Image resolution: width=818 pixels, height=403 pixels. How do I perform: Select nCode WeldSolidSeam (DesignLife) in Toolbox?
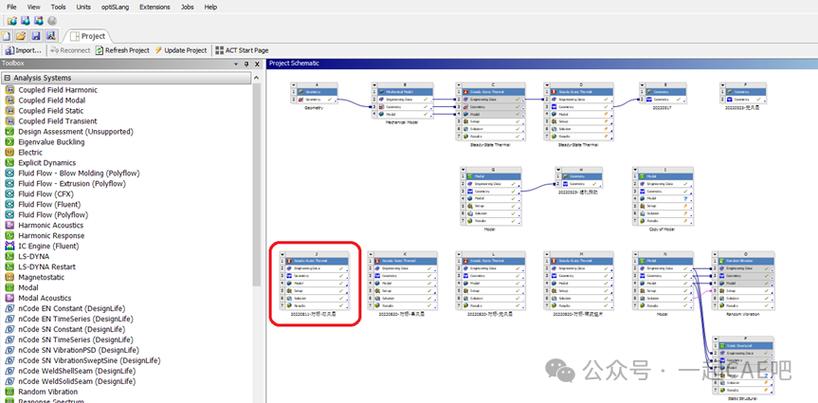click(x=79, y=381)
